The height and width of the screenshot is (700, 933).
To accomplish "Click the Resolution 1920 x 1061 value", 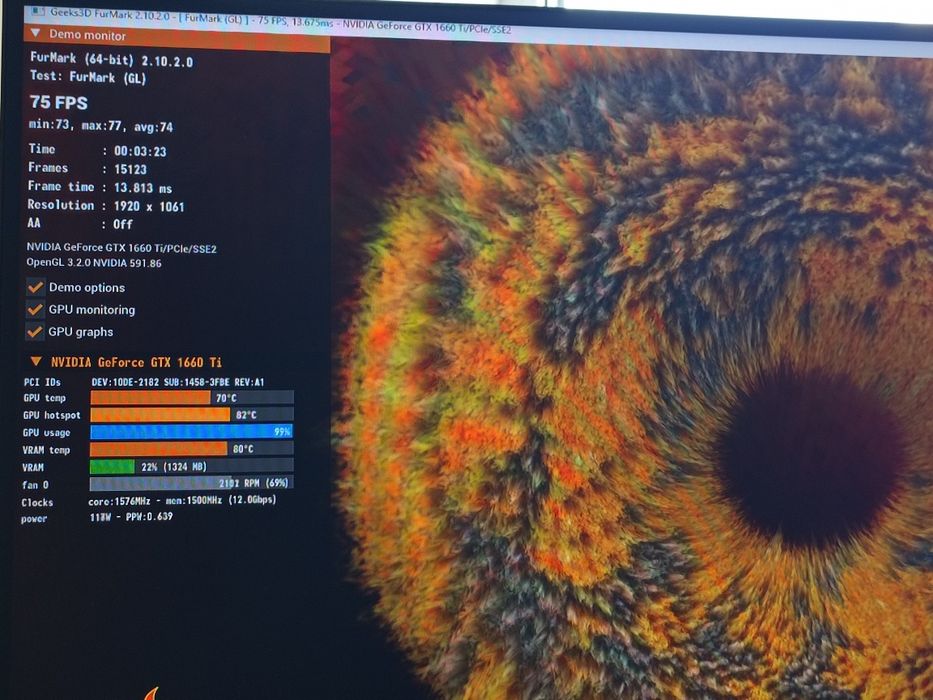I will pos(149,207).
